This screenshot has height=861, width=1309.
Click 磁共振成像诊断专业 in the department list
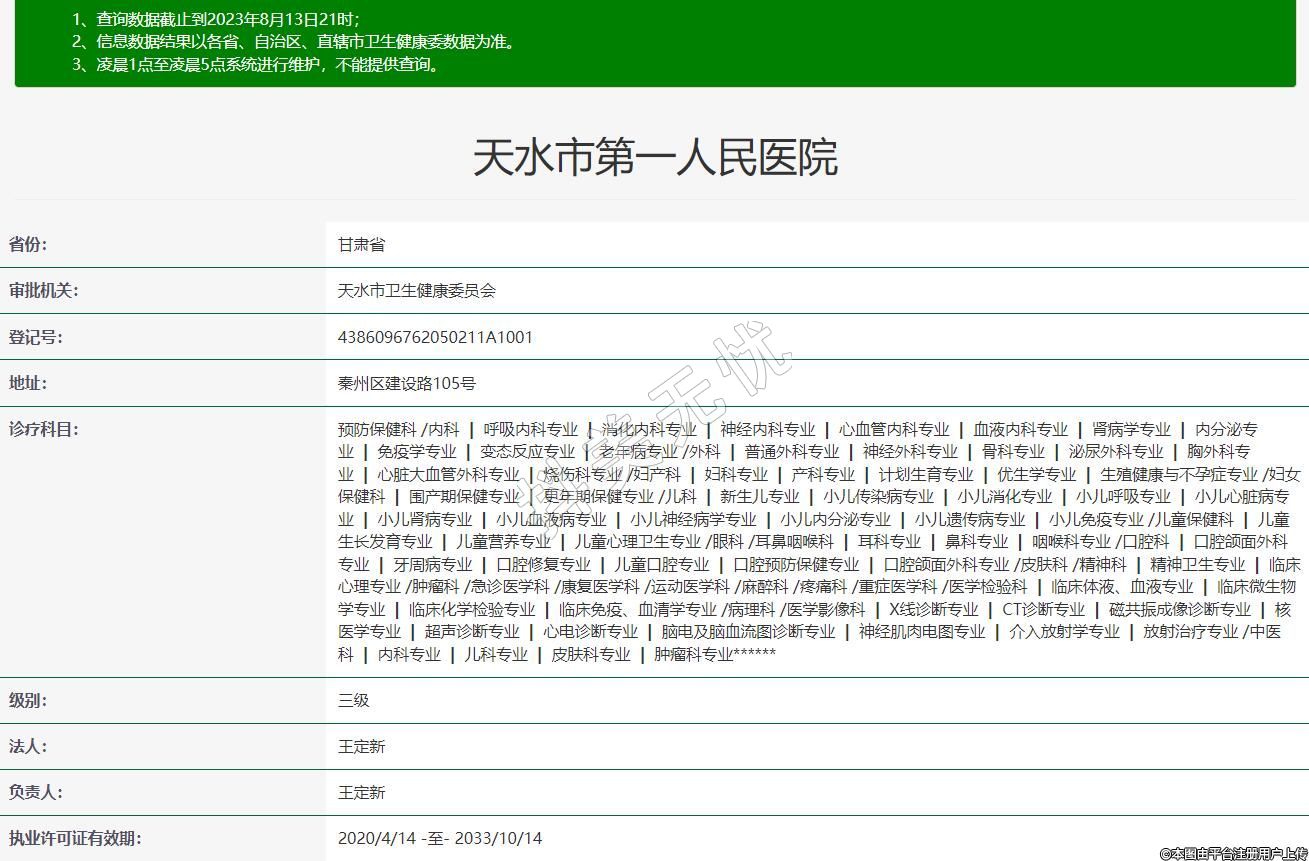pos(1179,609)
